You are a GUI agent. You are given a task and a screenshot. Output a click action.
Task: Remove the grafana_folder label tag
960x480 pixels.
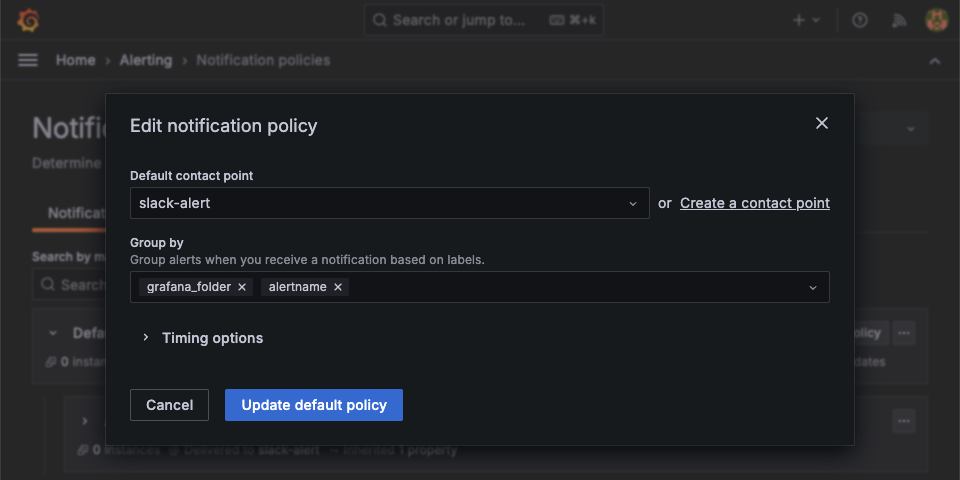tap(243, 287)
